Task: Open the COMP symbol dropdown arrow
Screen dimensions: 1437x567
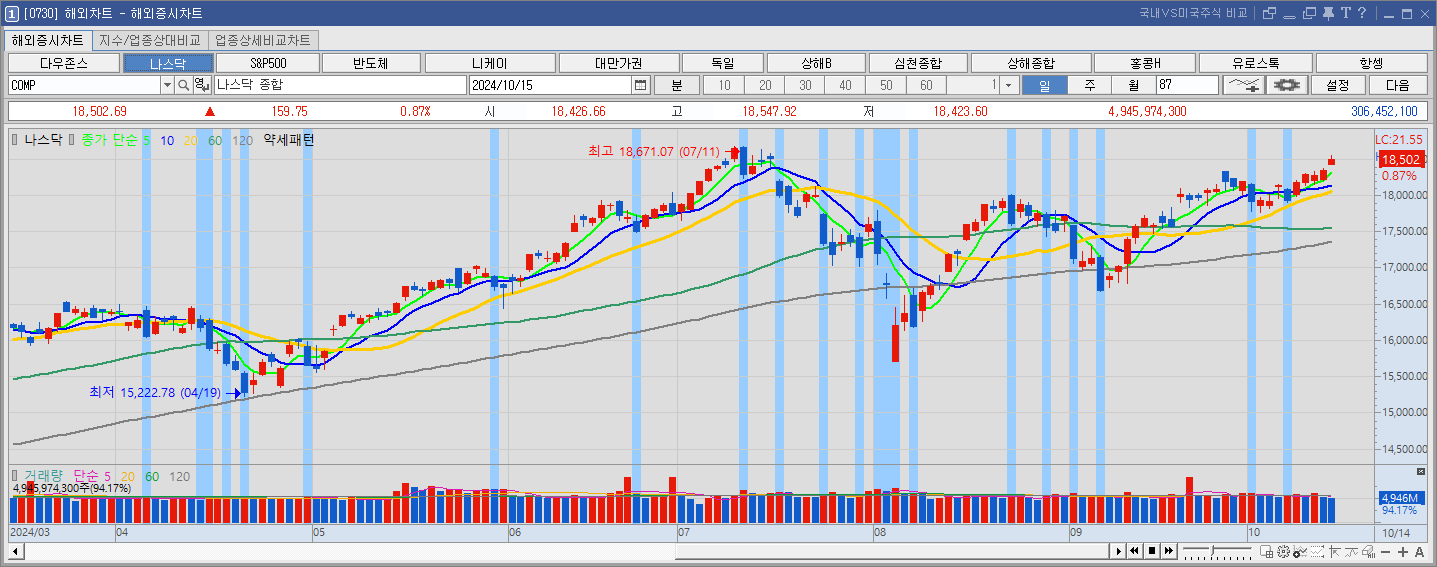Action: 167,85
